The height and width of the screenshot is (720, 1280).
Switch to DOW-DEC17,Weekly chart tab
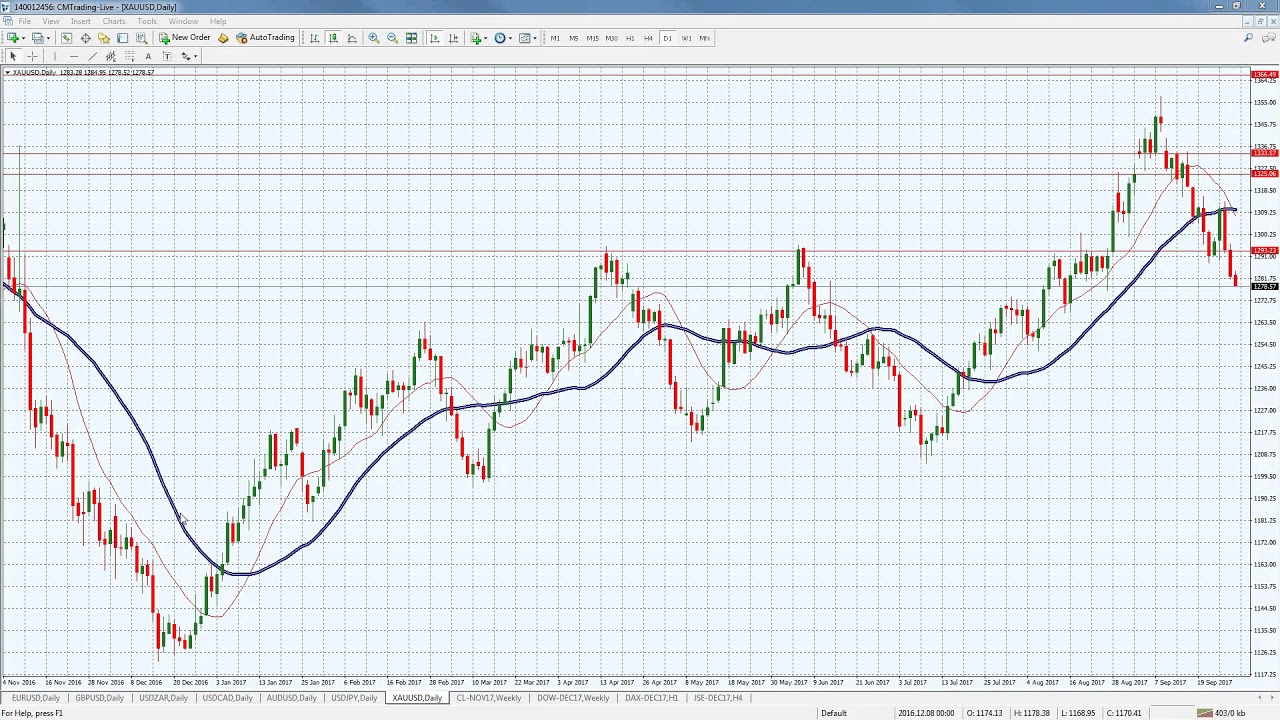pyautogui.click(x=573, y=698)
